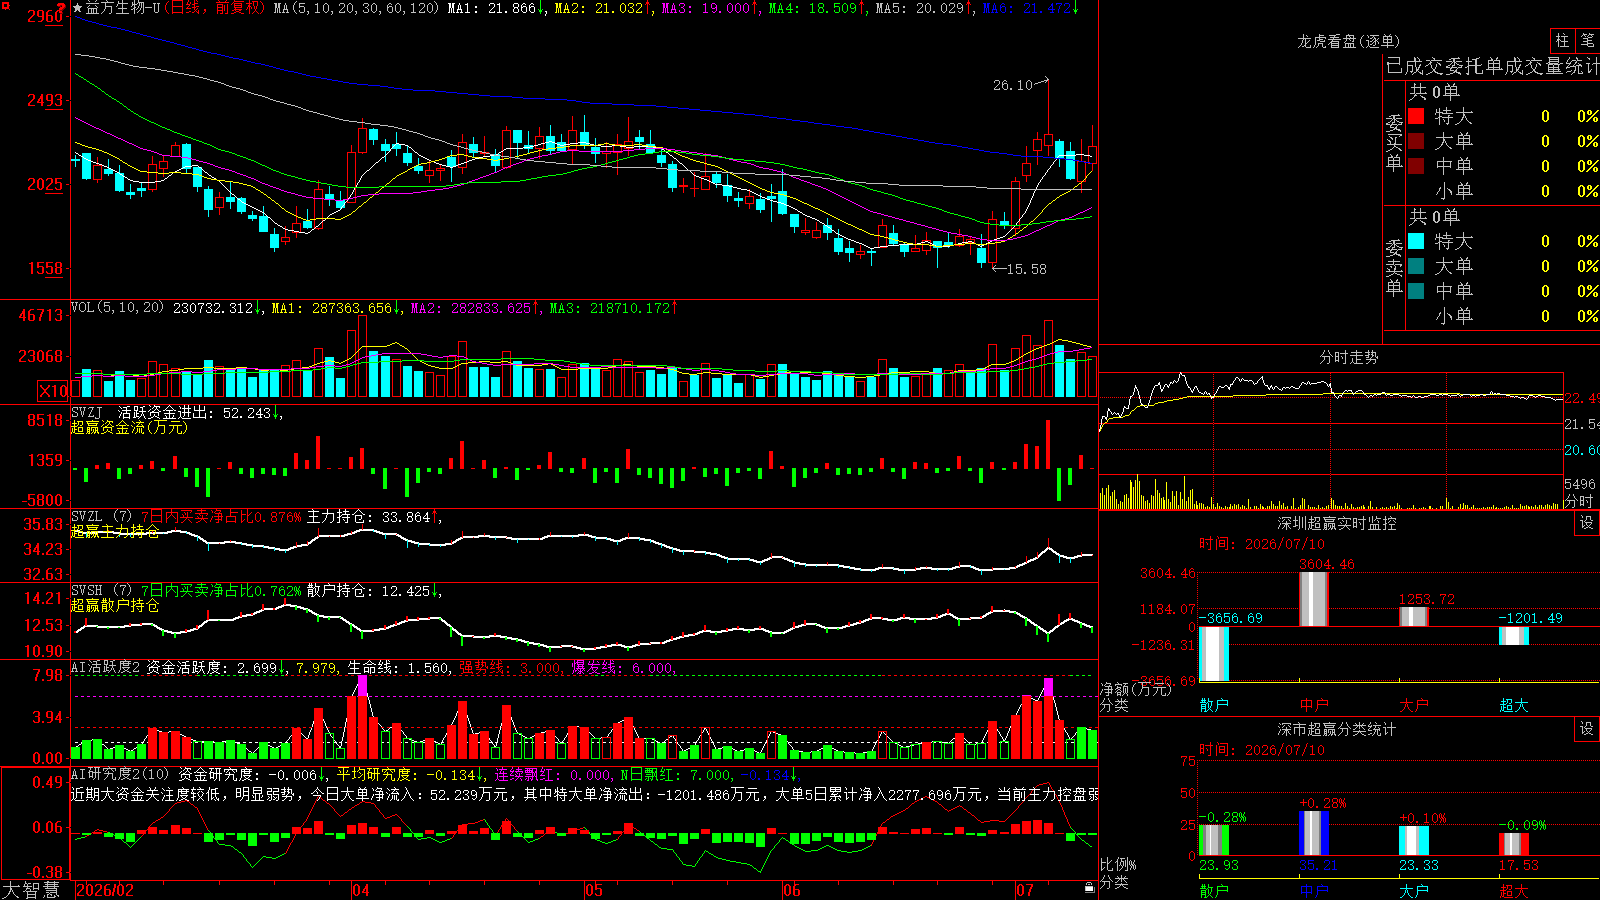Select the SVZJ indicator label
This screenshot has height=900, width=1600.
(87, 412)
